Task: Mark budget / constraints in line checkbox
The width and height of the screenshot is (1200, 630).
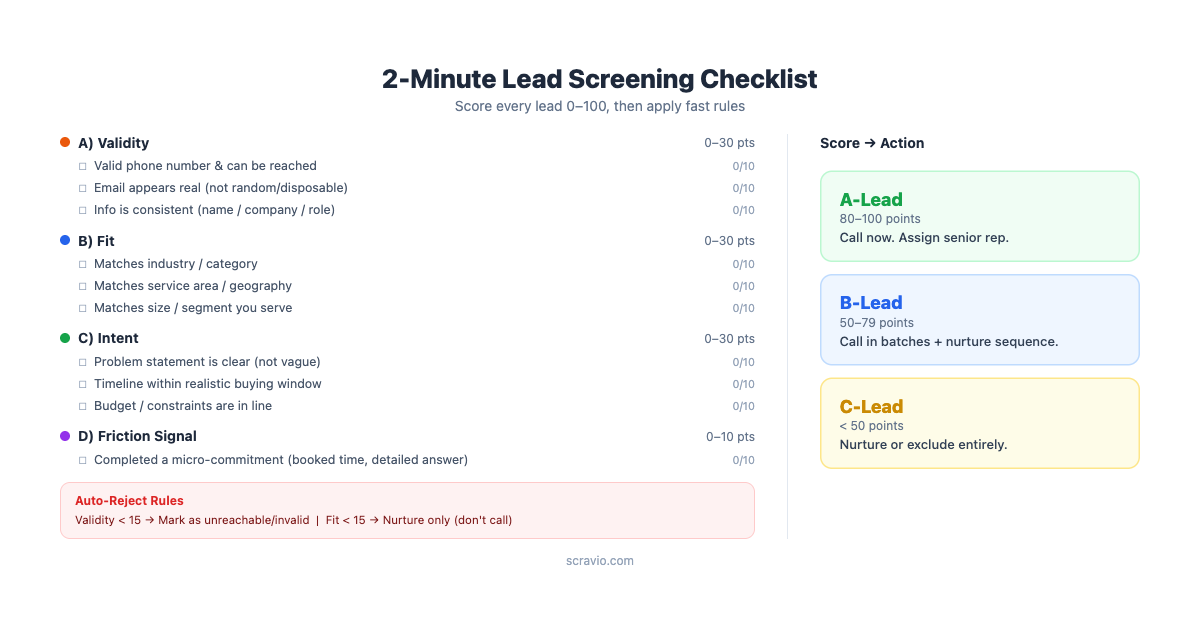Action: click(x=83, y=406)
